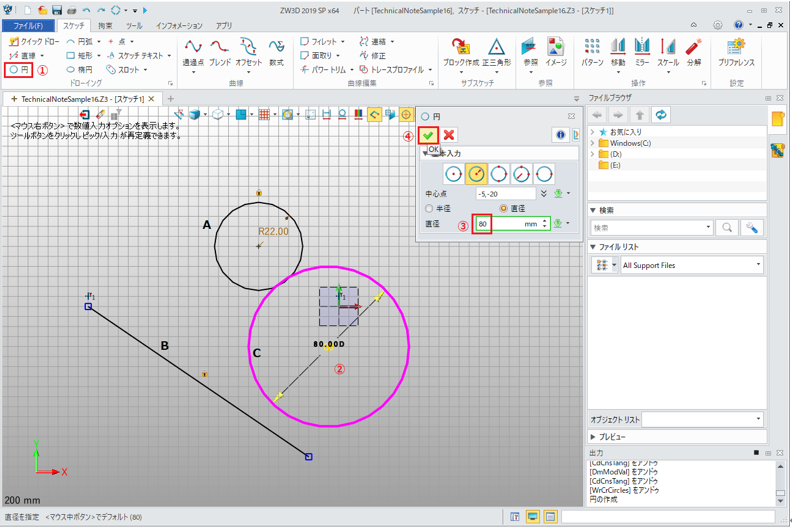Open the パワートリム power trim dropdown arrow
The image size is (792, 527).
352,70
